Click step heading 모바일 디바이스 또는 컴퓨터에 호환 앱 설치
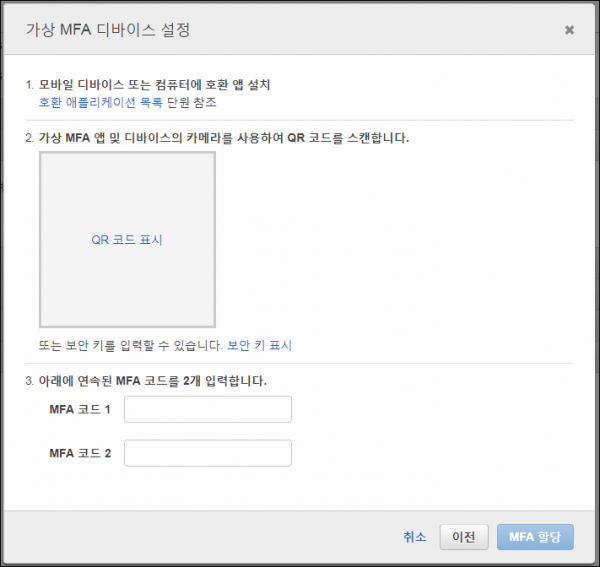The height and width of the screenshot is (567, 600). click(x=155, y=85)
